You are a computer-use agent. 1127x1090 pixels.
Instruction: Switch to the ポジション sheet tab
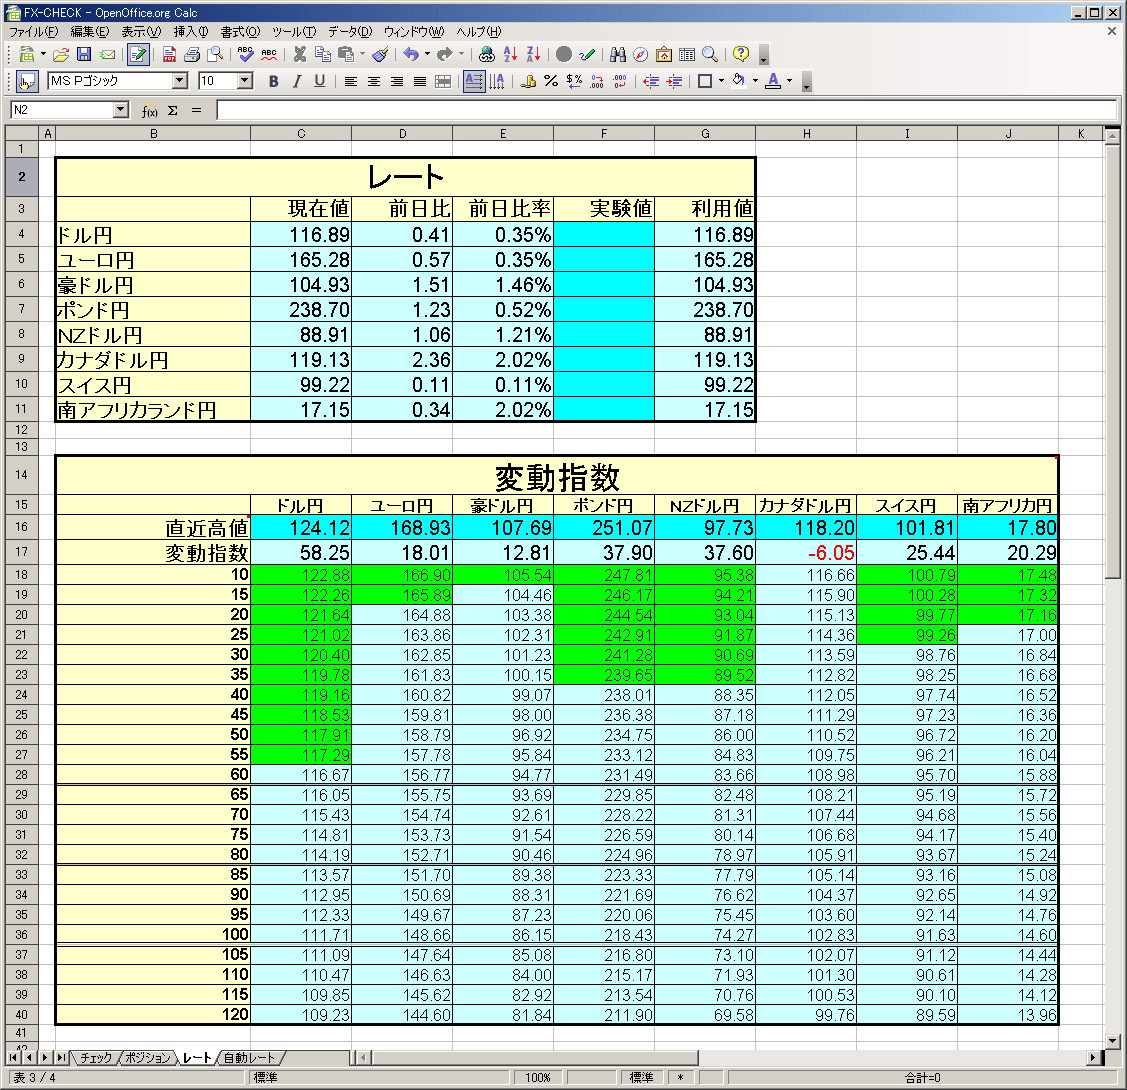(x=148, y=1058)
